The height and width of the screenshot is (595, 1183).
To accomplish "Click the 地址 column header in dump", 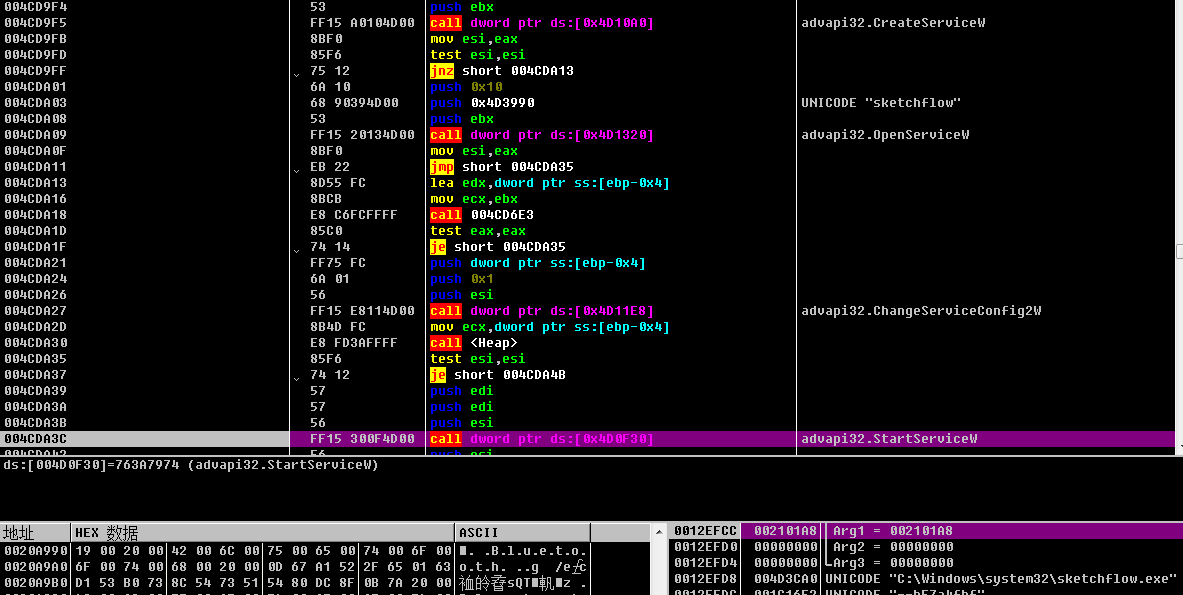I will pos(19,533).
